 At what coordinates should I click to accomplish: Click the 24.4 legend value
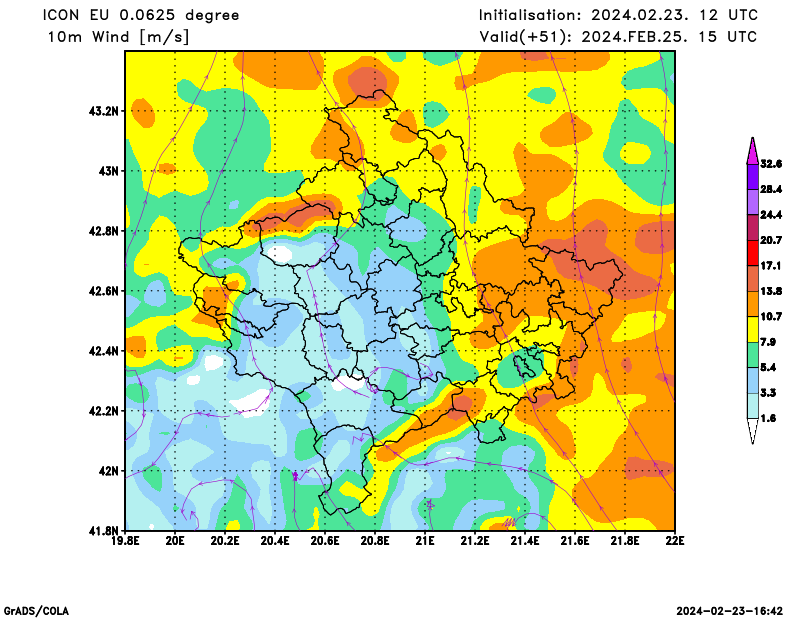pyautogui.click(x=771, y=215)
